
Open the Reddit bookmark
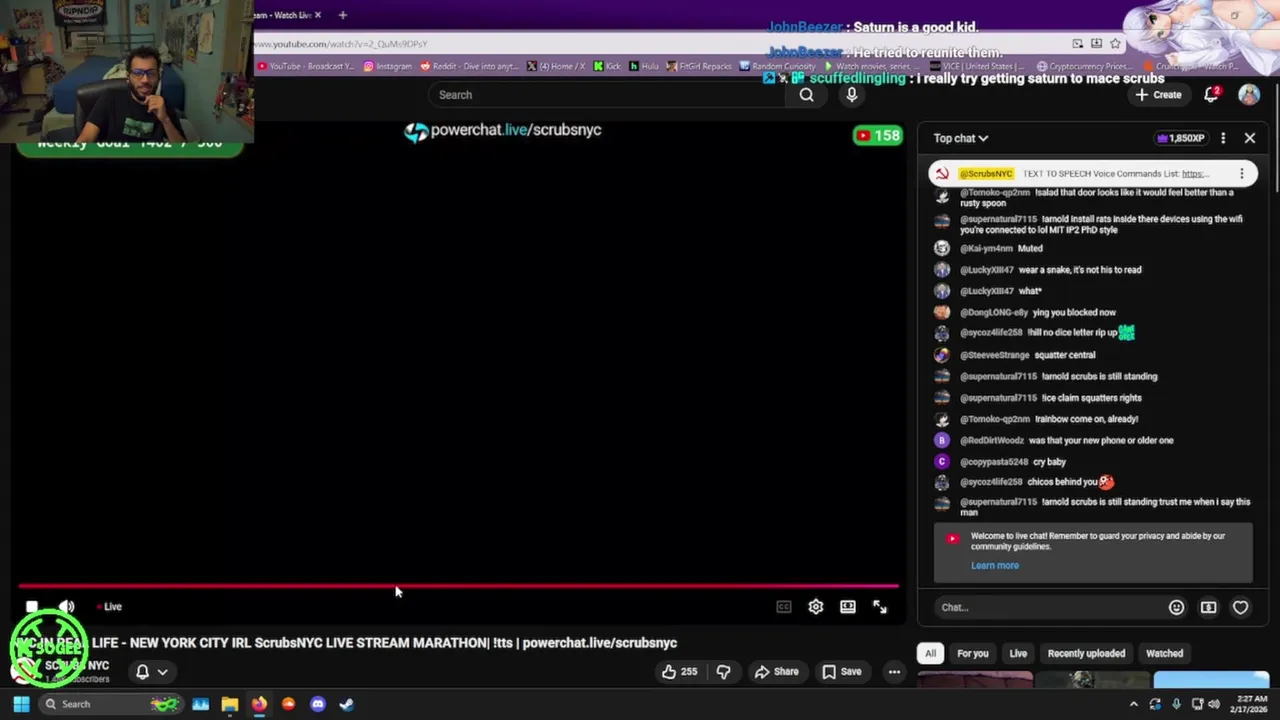[x=469, y=66]
